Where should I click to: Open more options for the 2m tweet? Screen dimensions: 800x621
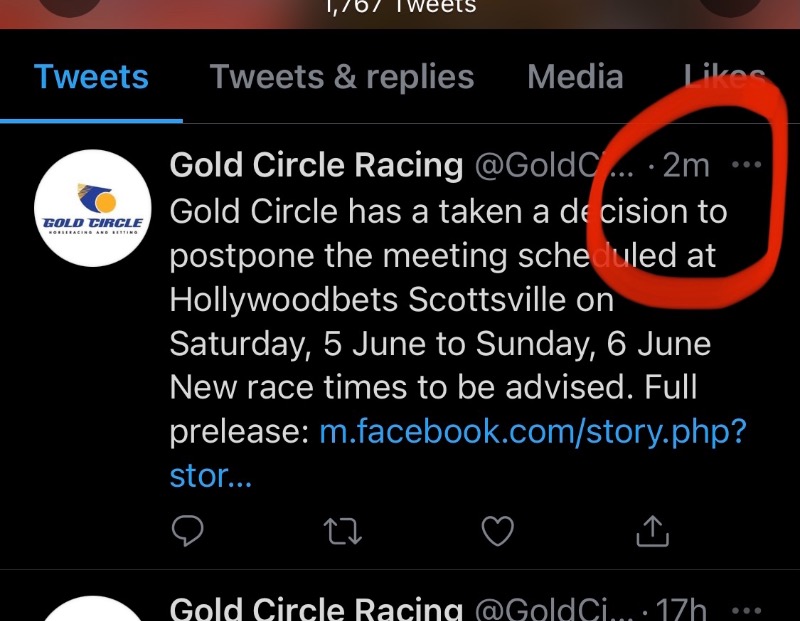click(x=747, y=165)
